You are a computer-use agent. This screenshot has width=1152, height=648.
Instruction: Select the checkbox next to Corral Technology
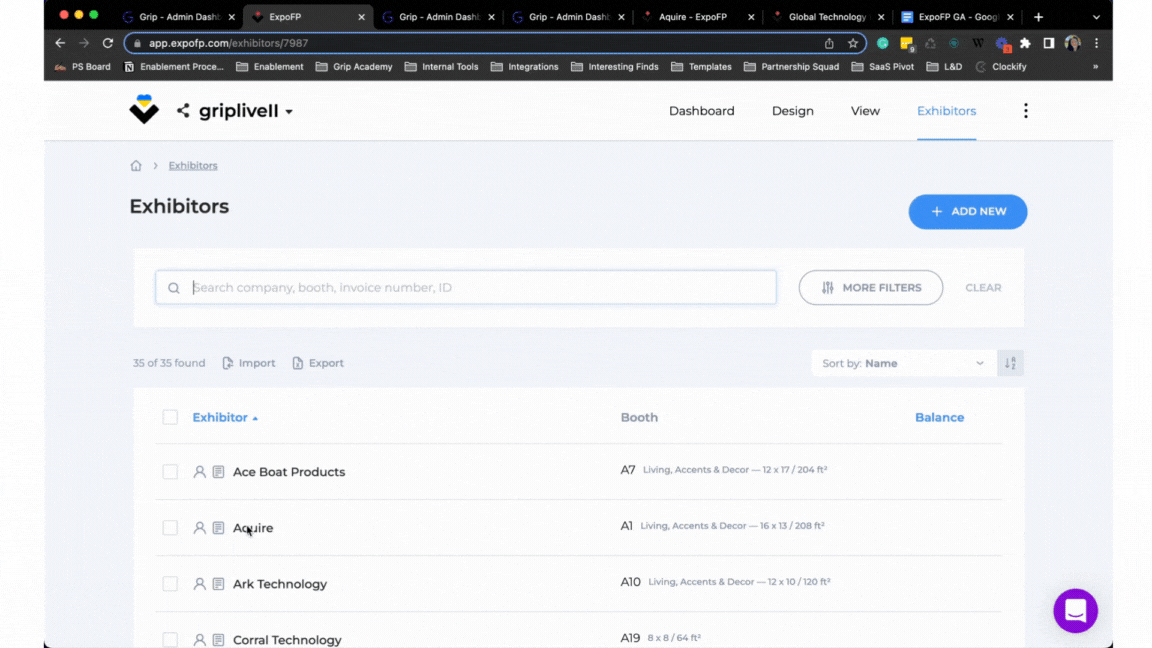170,639
